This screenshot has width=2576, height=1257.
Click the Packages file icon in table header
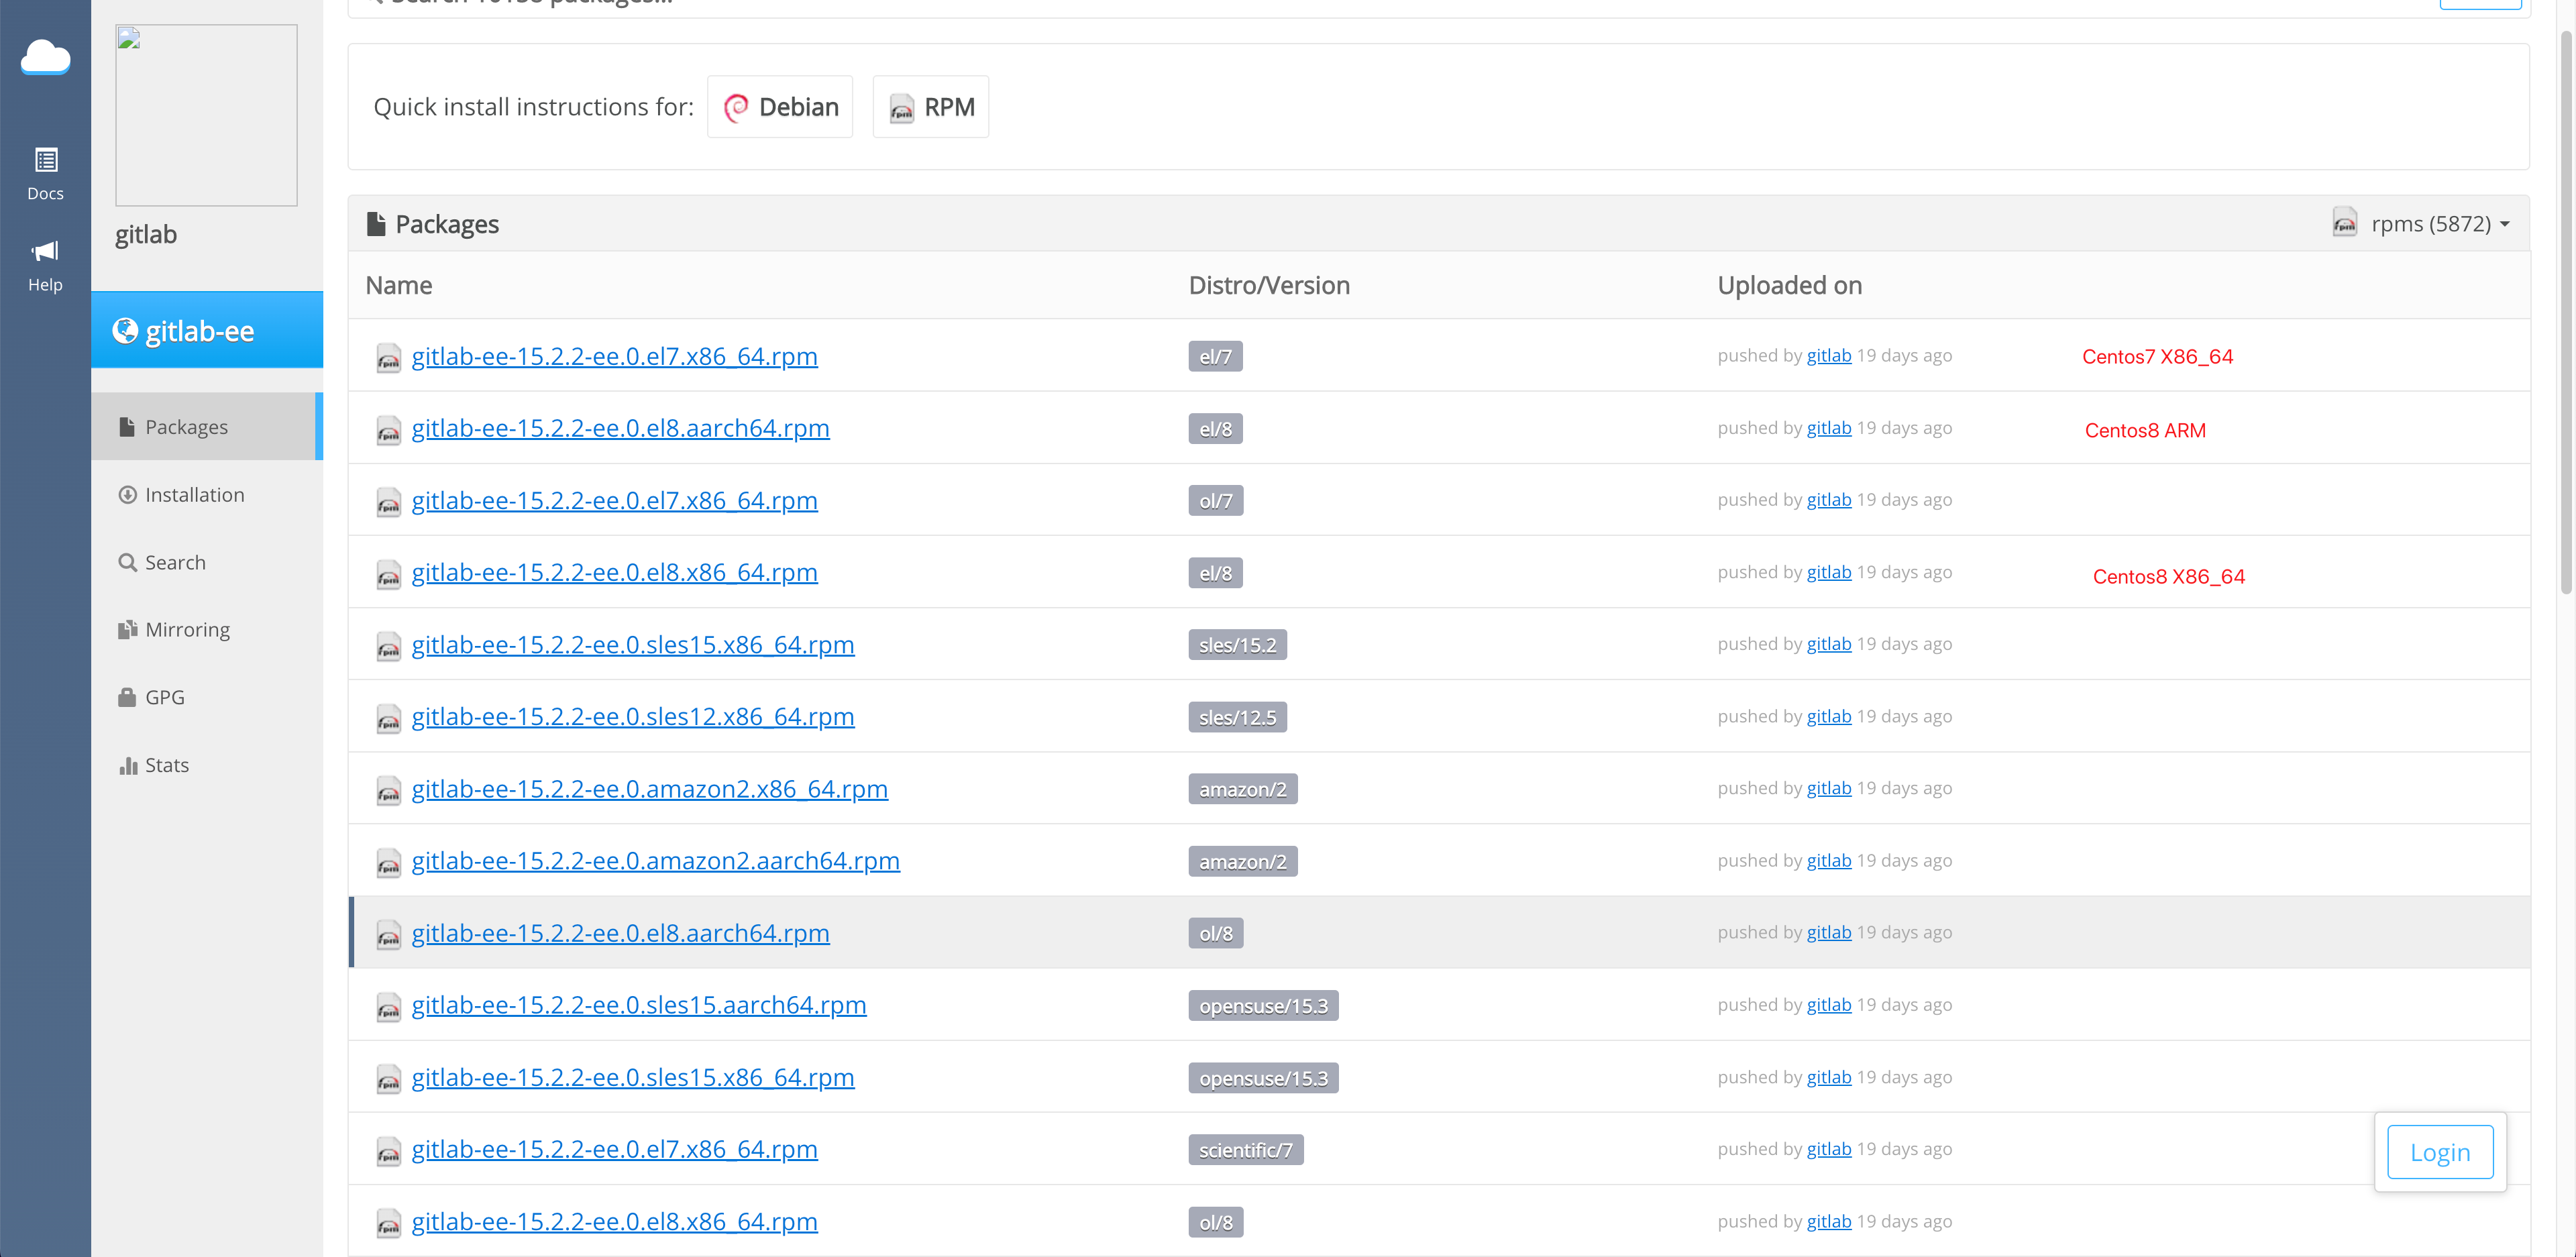(376, 223)
